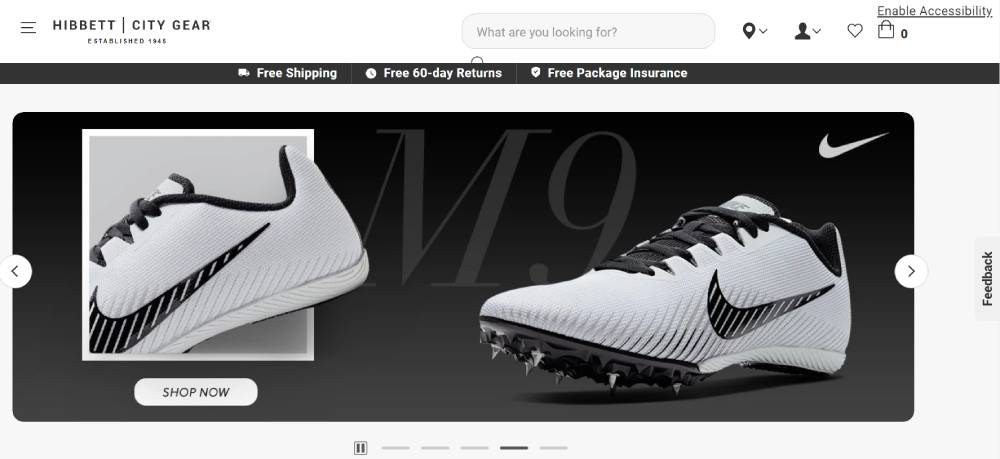Click the Hibbett City Gear logo
Screen dimensions: 1000x459
[x=131, y=31]
